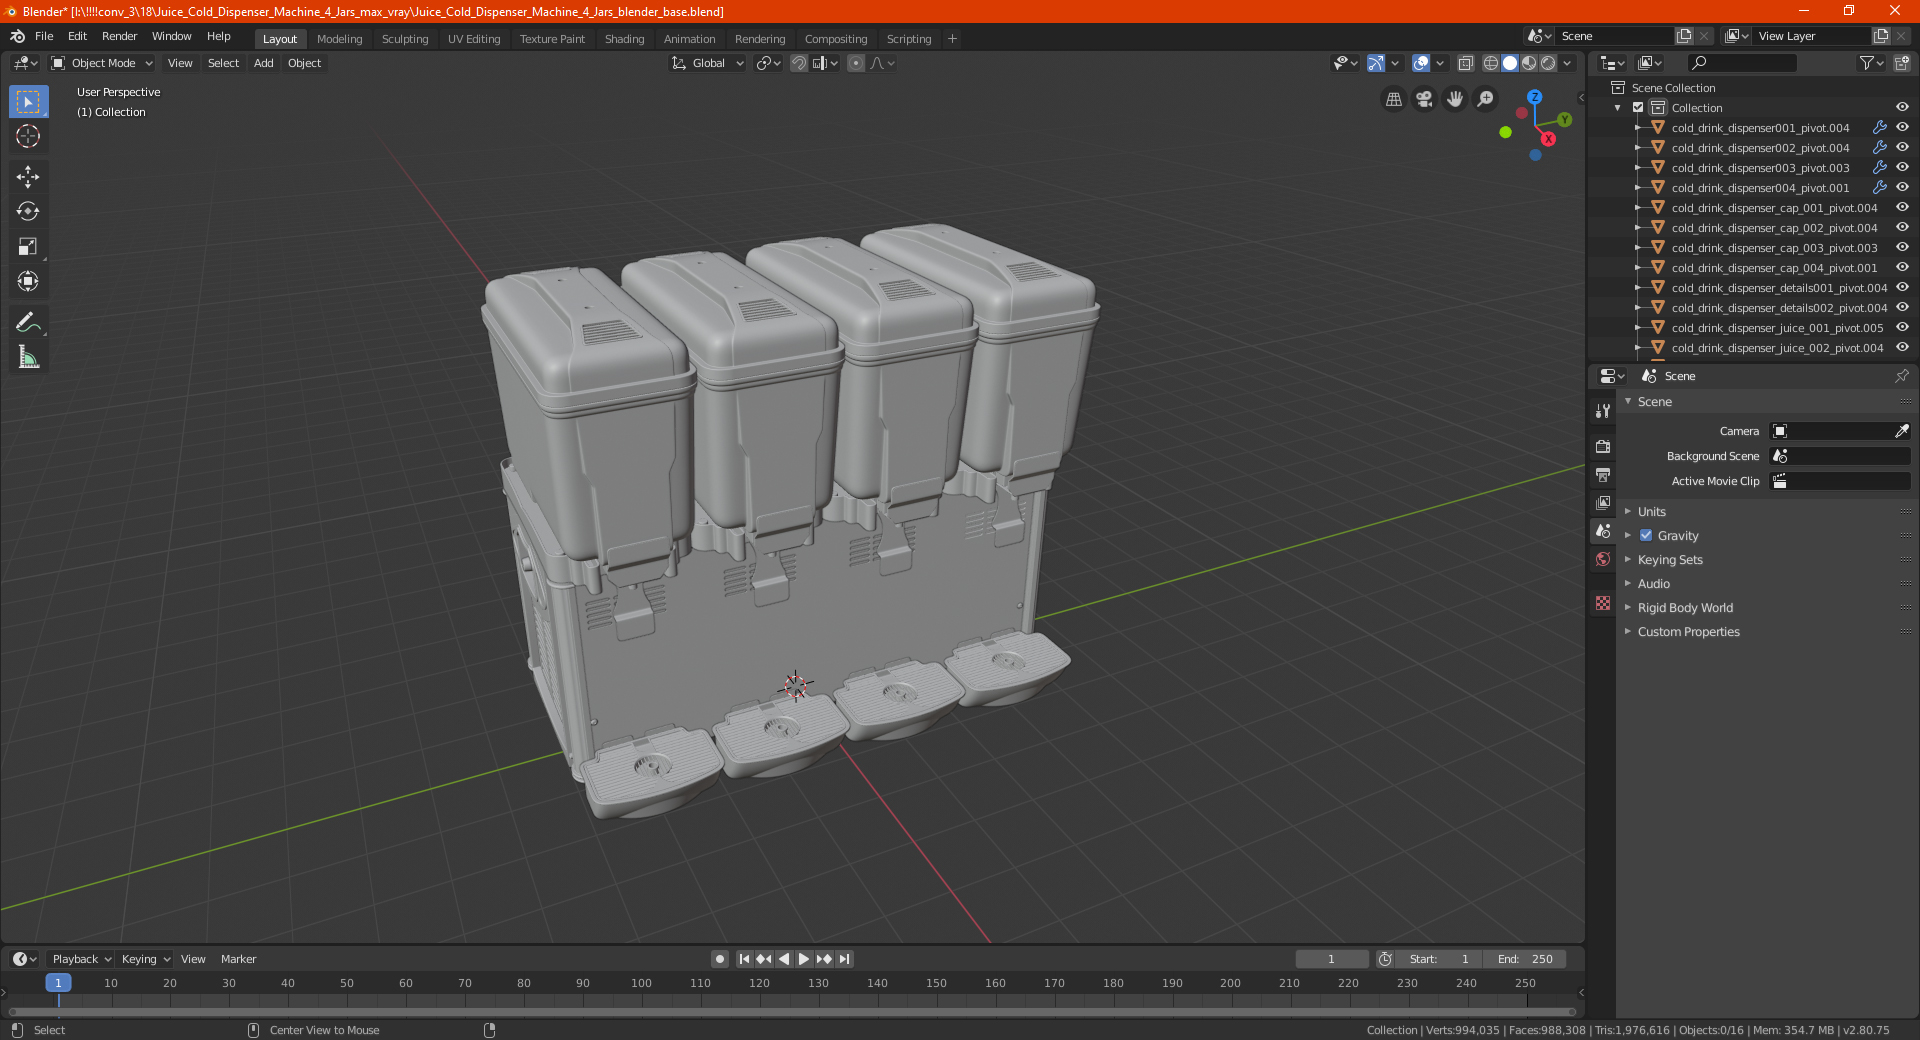This screenshot has height=1040, width=1920.
Task: Open the Playback dropdown in timeline
Action: click(82, 959)
